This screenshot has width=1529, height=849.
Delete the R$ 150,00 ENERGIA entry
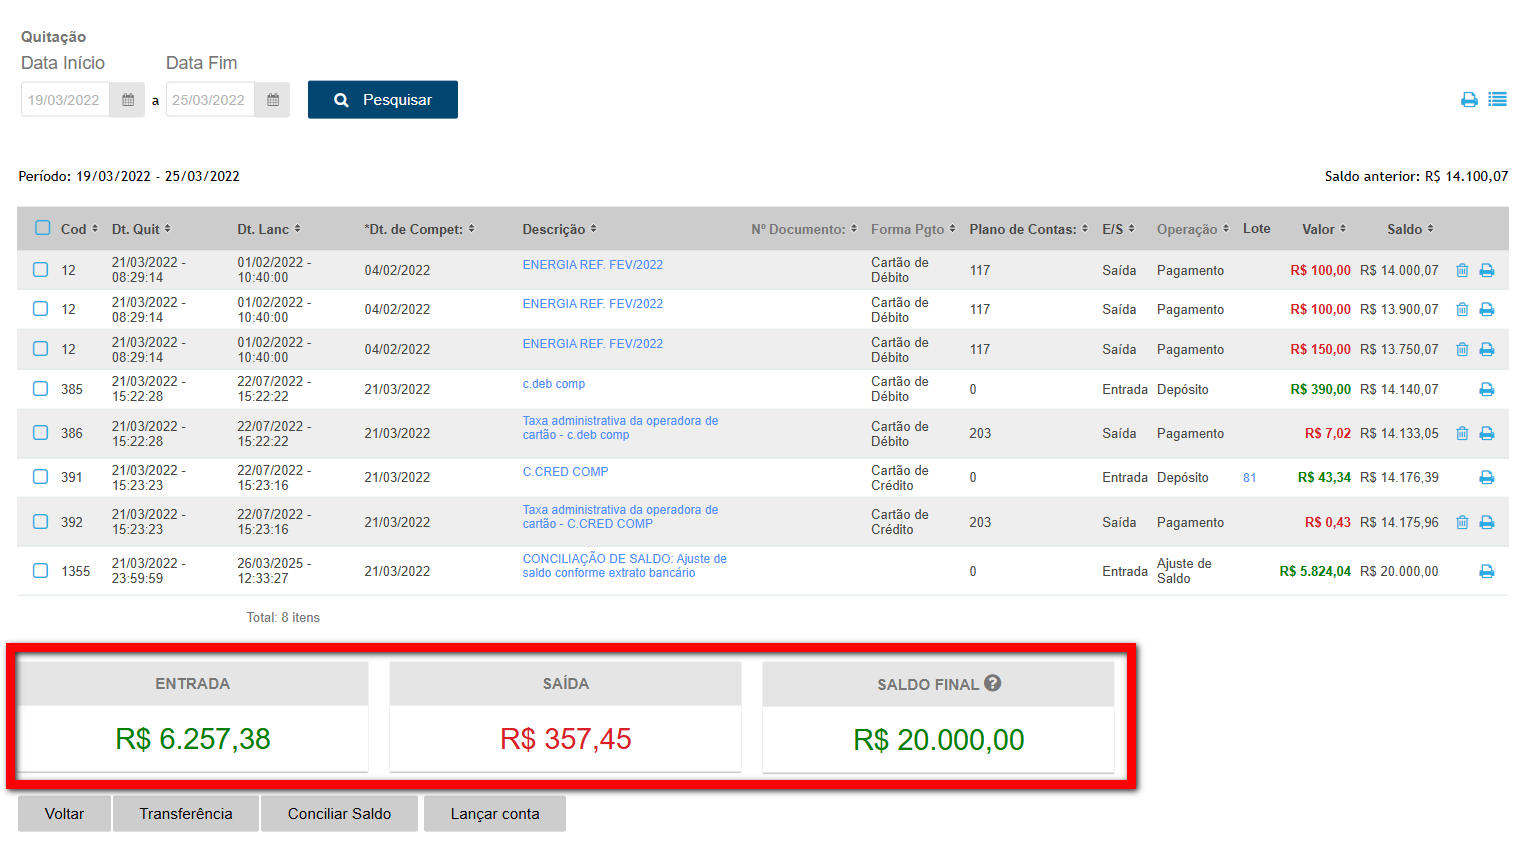point(1462,350)
